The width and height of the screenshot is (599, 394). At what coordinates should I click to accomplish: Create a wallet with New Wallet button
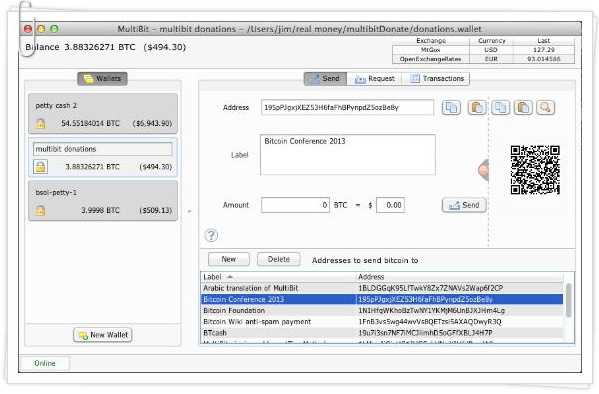tap(103, 335)
